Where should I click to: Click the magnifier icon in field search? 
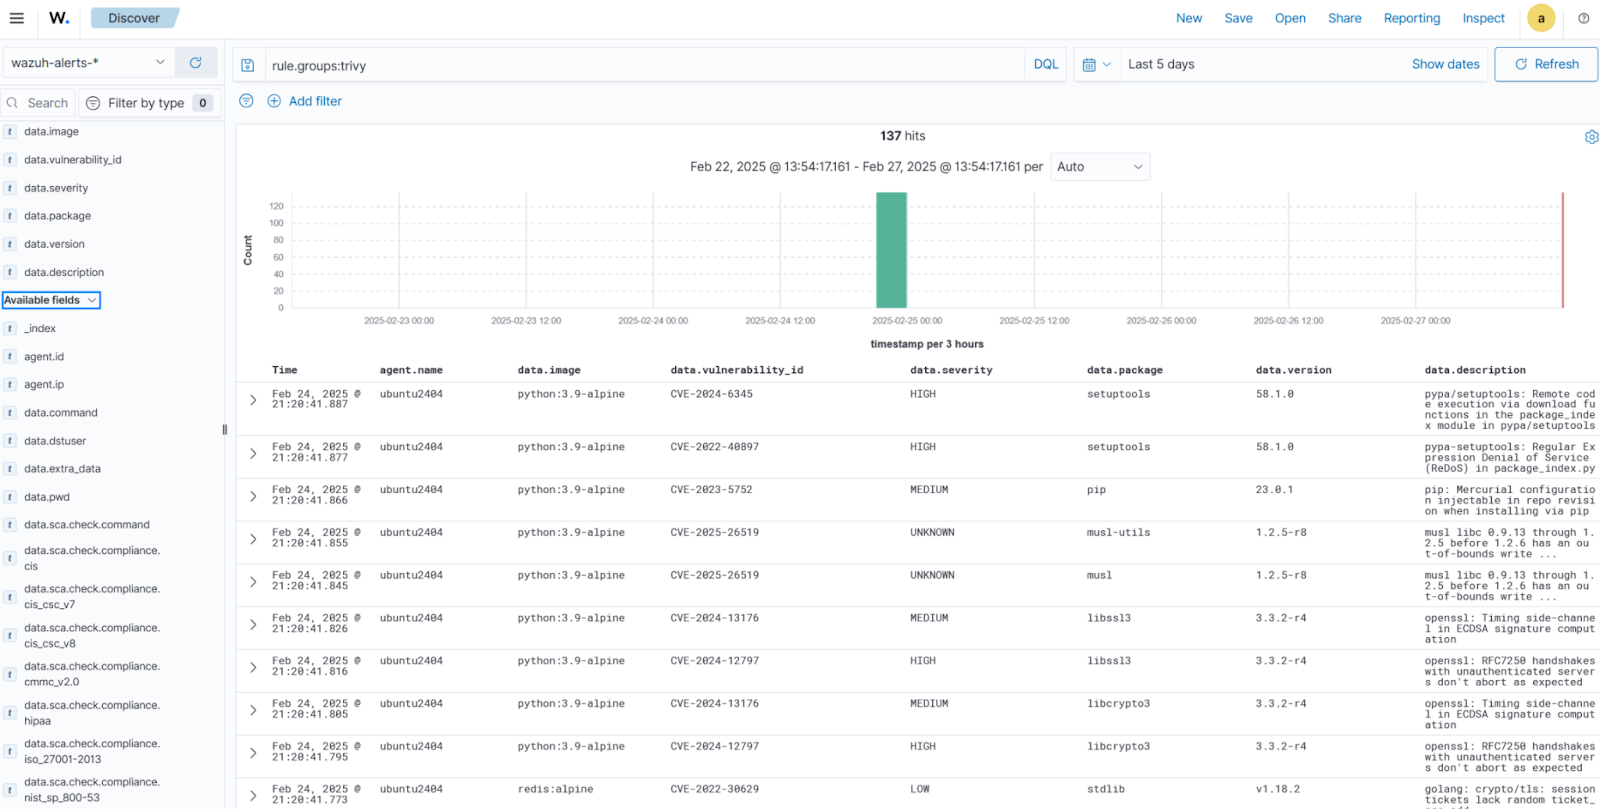coord(13,103)
